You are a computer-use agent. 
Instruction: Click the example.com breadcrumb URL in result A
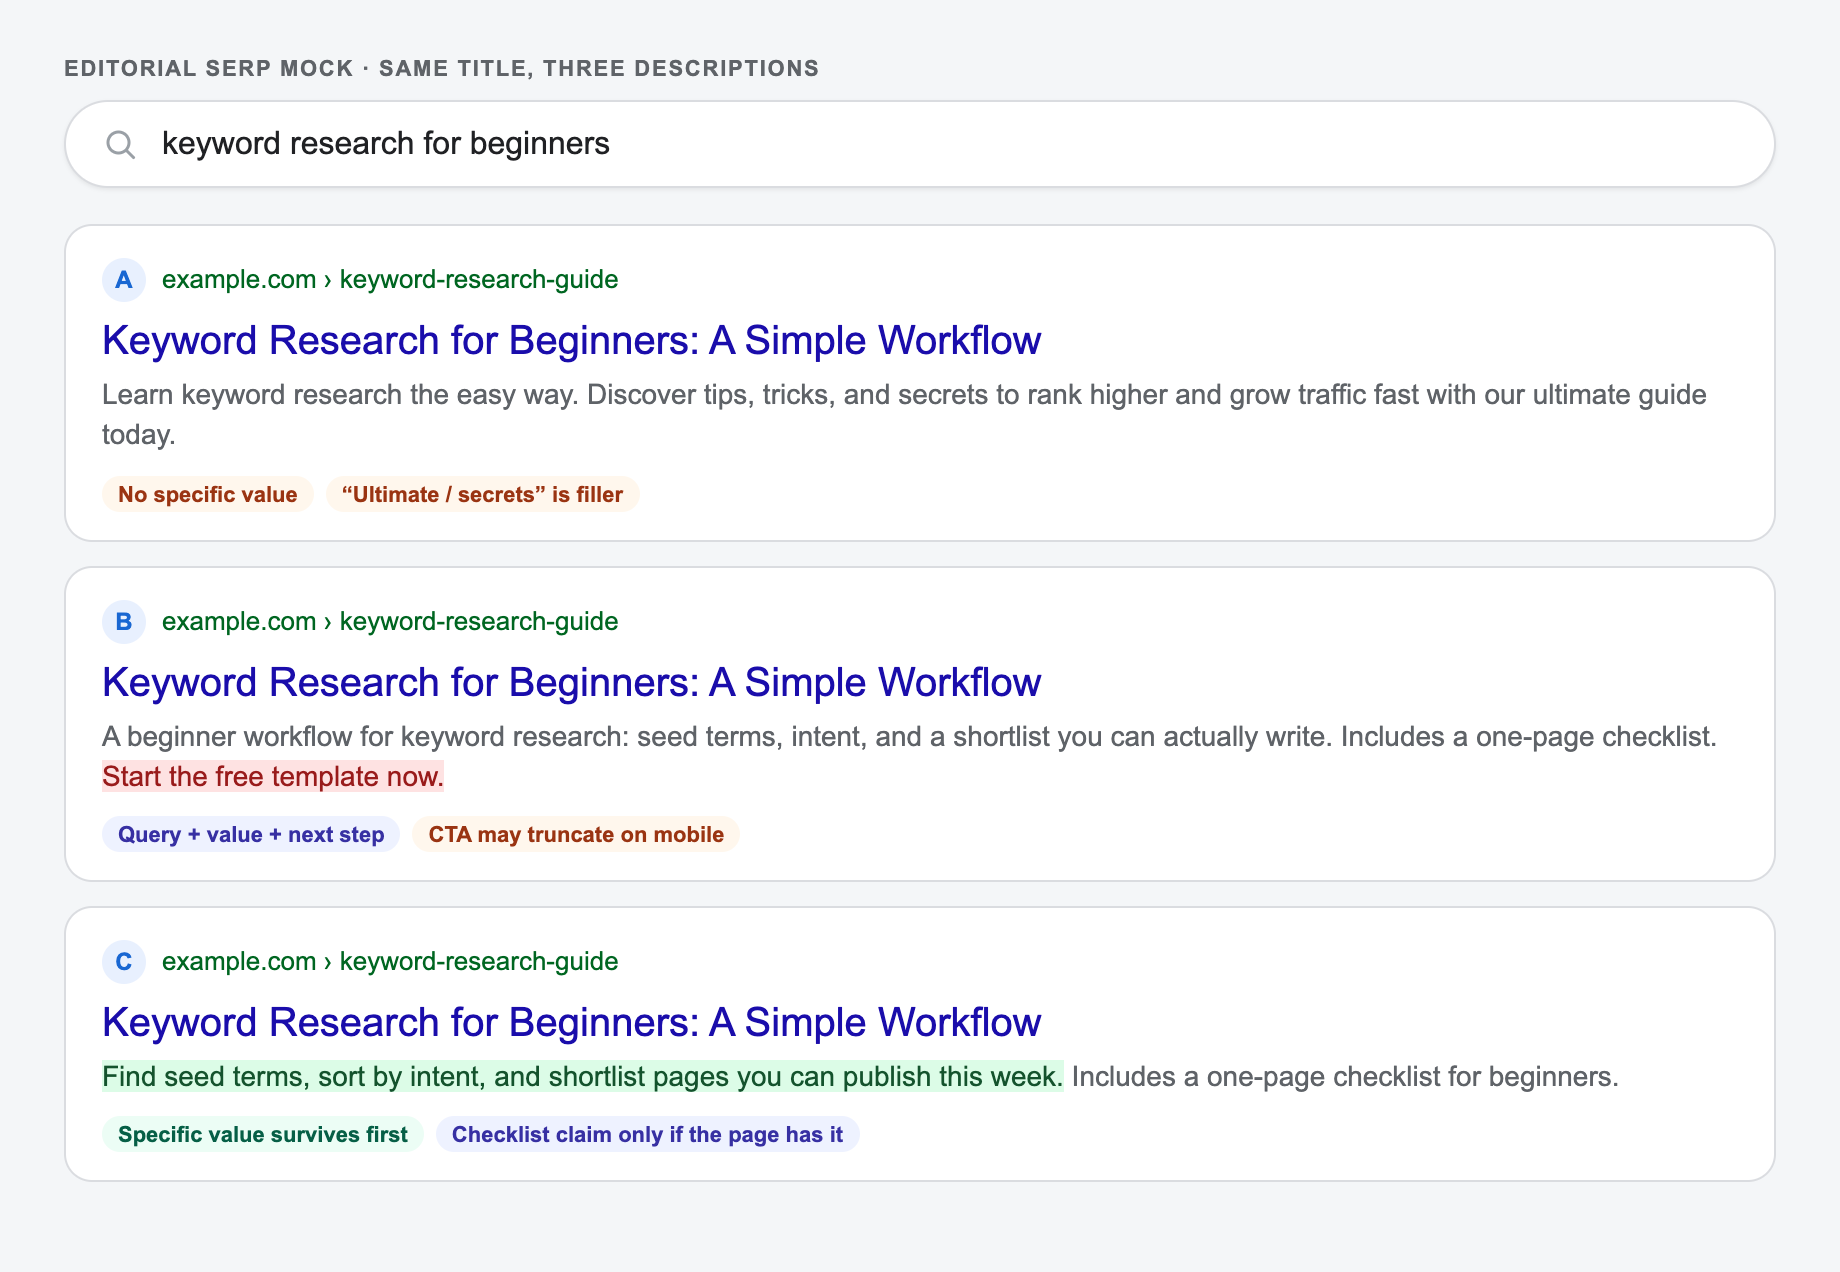click(x=390, y=280)
